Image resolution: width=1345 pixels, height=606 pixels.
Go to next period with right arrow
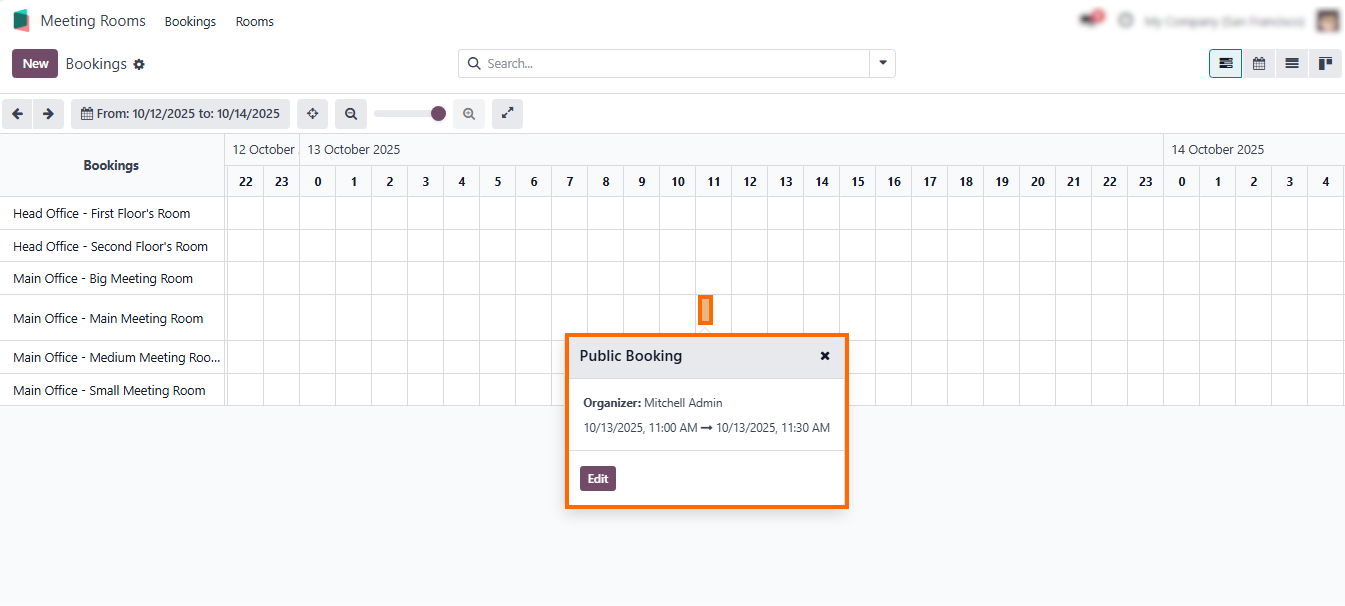pyautogui.click(x=48, y=114)
